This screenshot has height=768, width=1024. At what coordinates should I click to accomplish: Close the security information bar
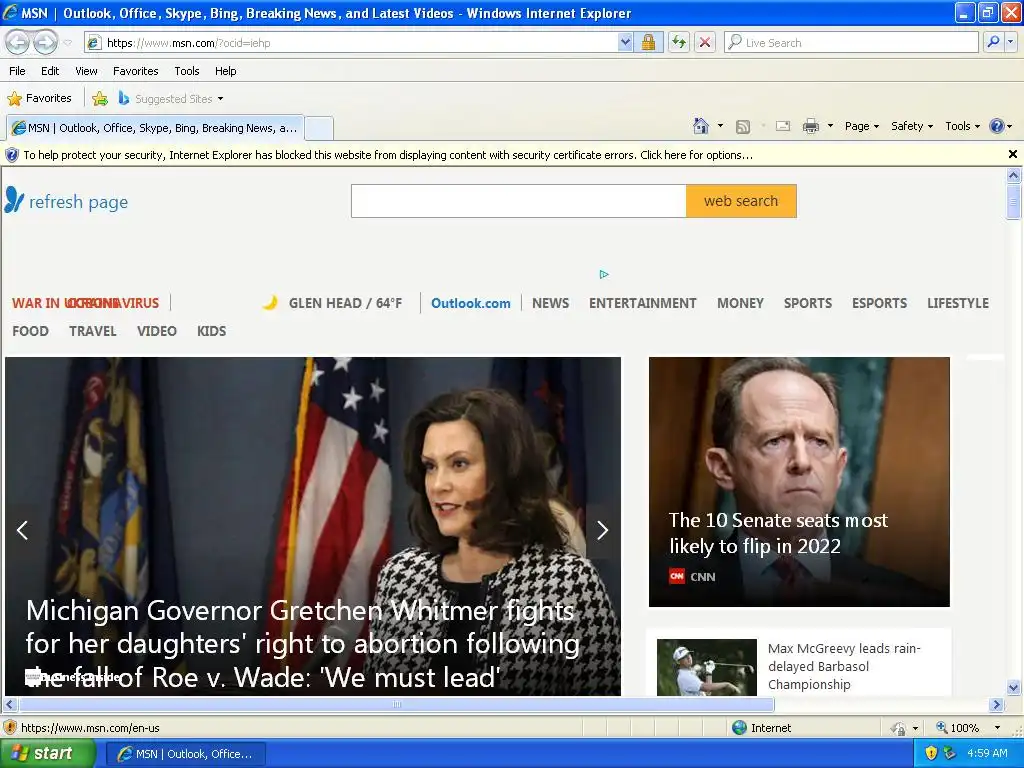(x=1013, y=154)
